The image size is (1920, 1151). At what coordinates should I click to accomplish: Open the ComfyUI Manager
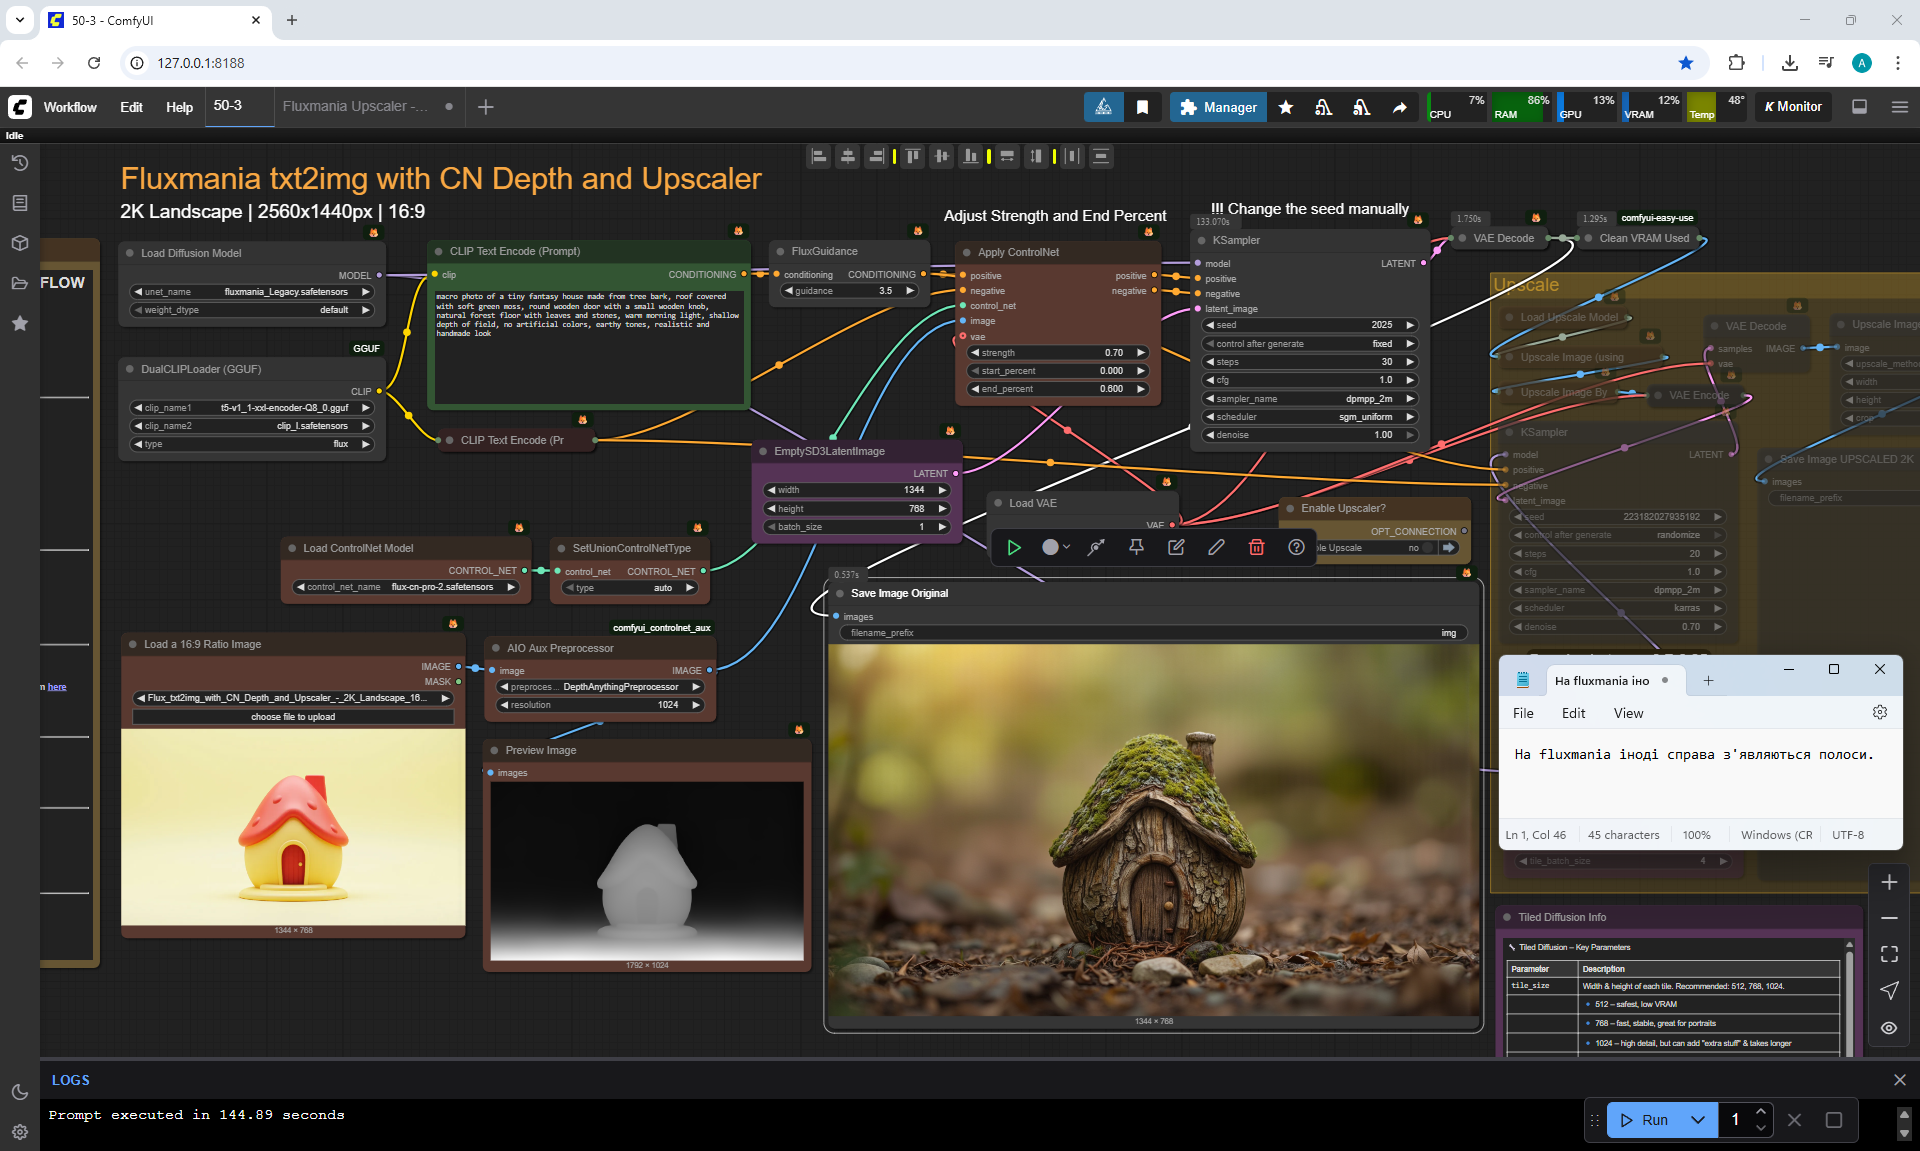pyautogui.click(x=1218, y=107)
